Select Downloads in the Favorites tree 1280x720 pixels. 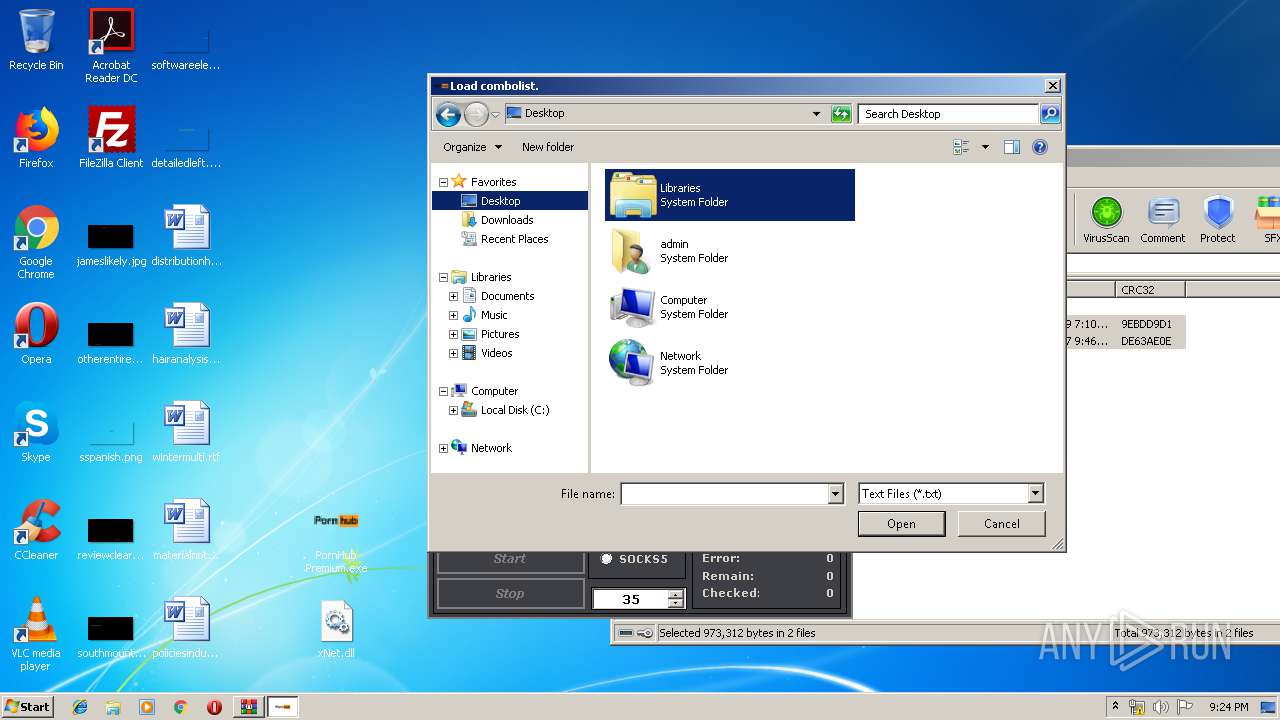pyautogui.click(x=507, y=220)
